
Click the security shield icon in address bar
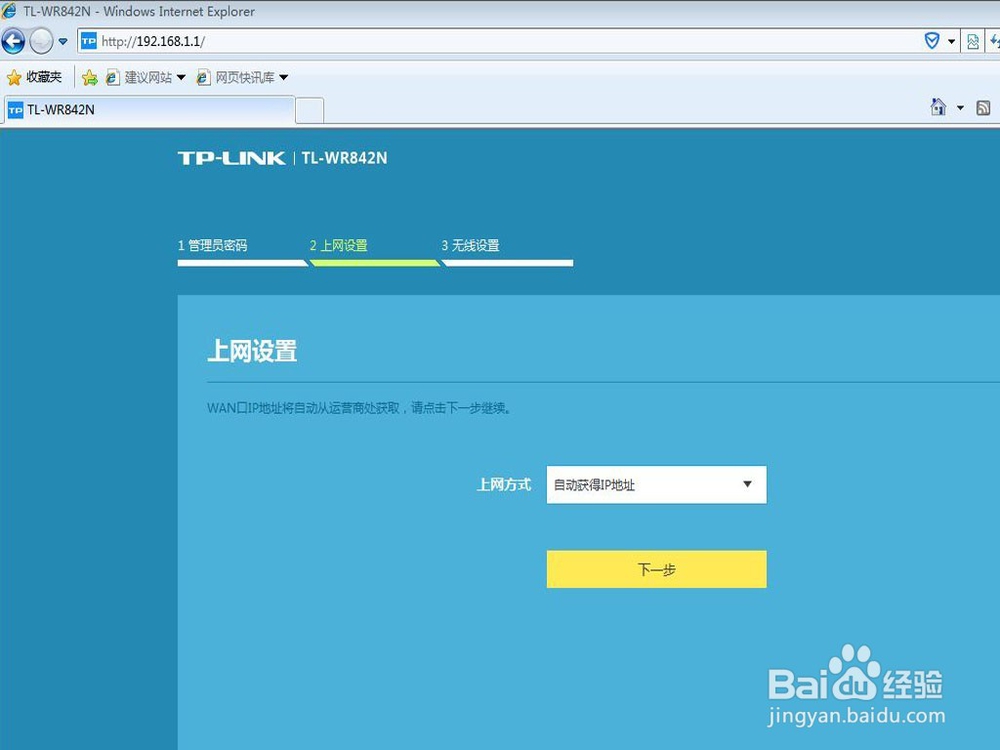click(x=932, y=41)
